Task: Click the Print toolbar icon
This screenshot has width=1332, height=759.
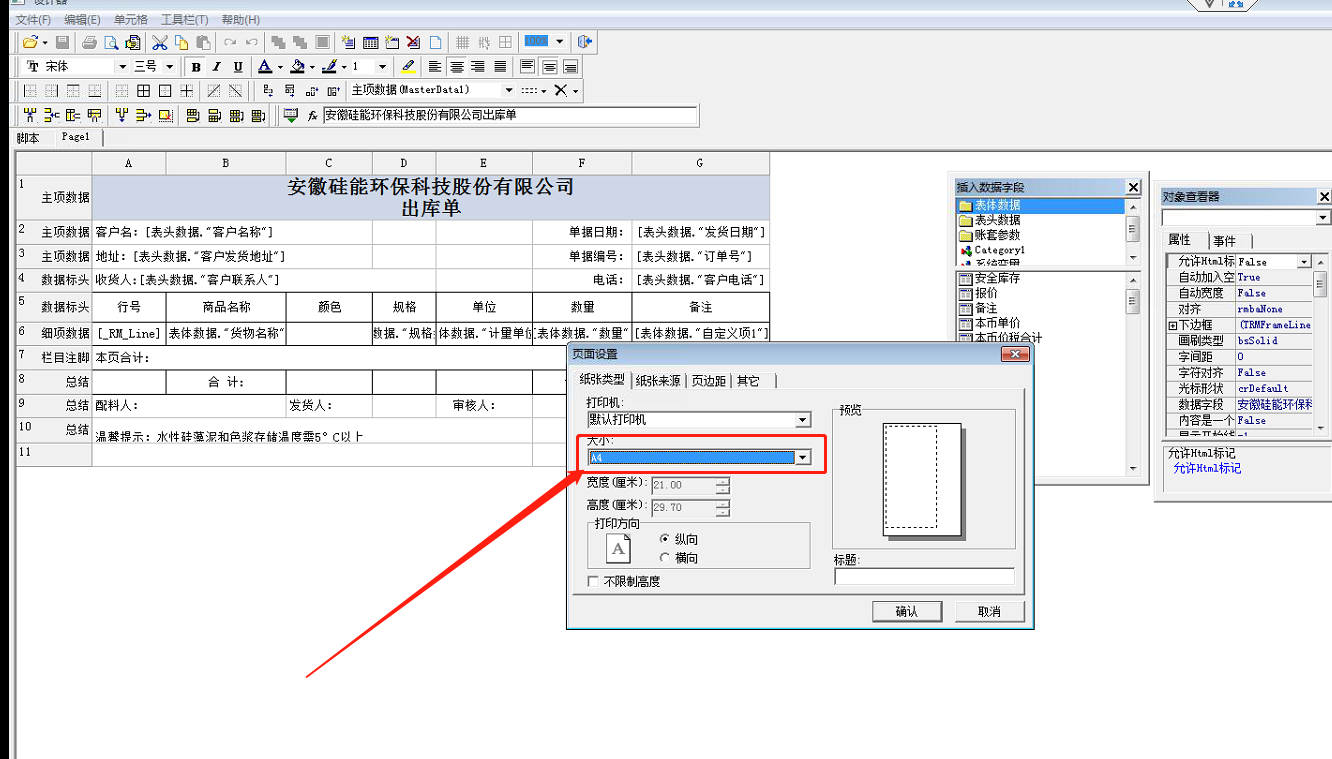Action: tap(89, 42)
